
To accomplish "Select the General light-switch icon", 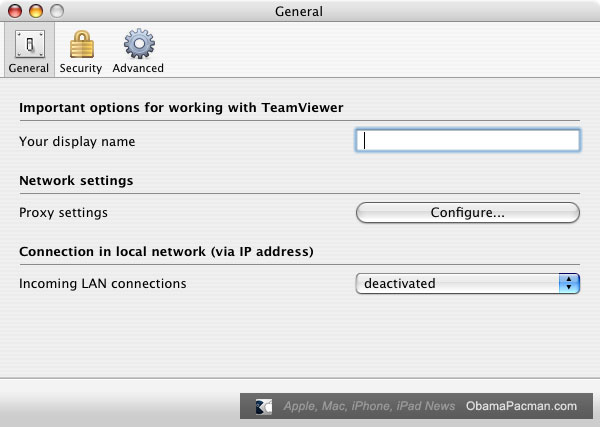I will coord(29,44).
